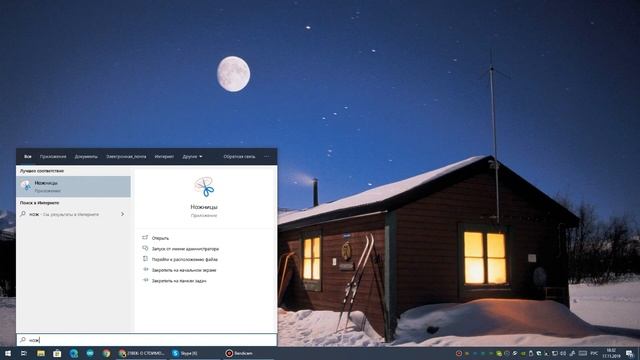Open the pinned Chrome icon on taskbar

click(x=107, y=353)
